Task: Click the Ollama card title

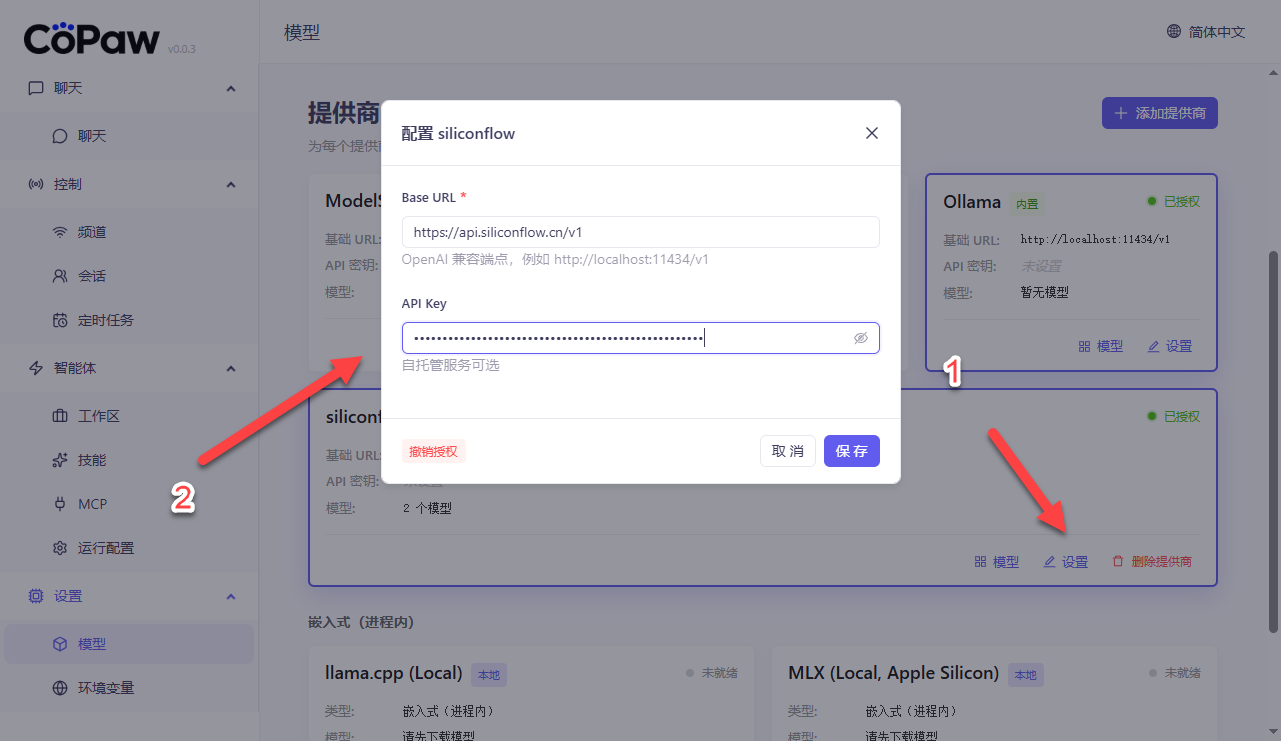Action: pos(972,202)
